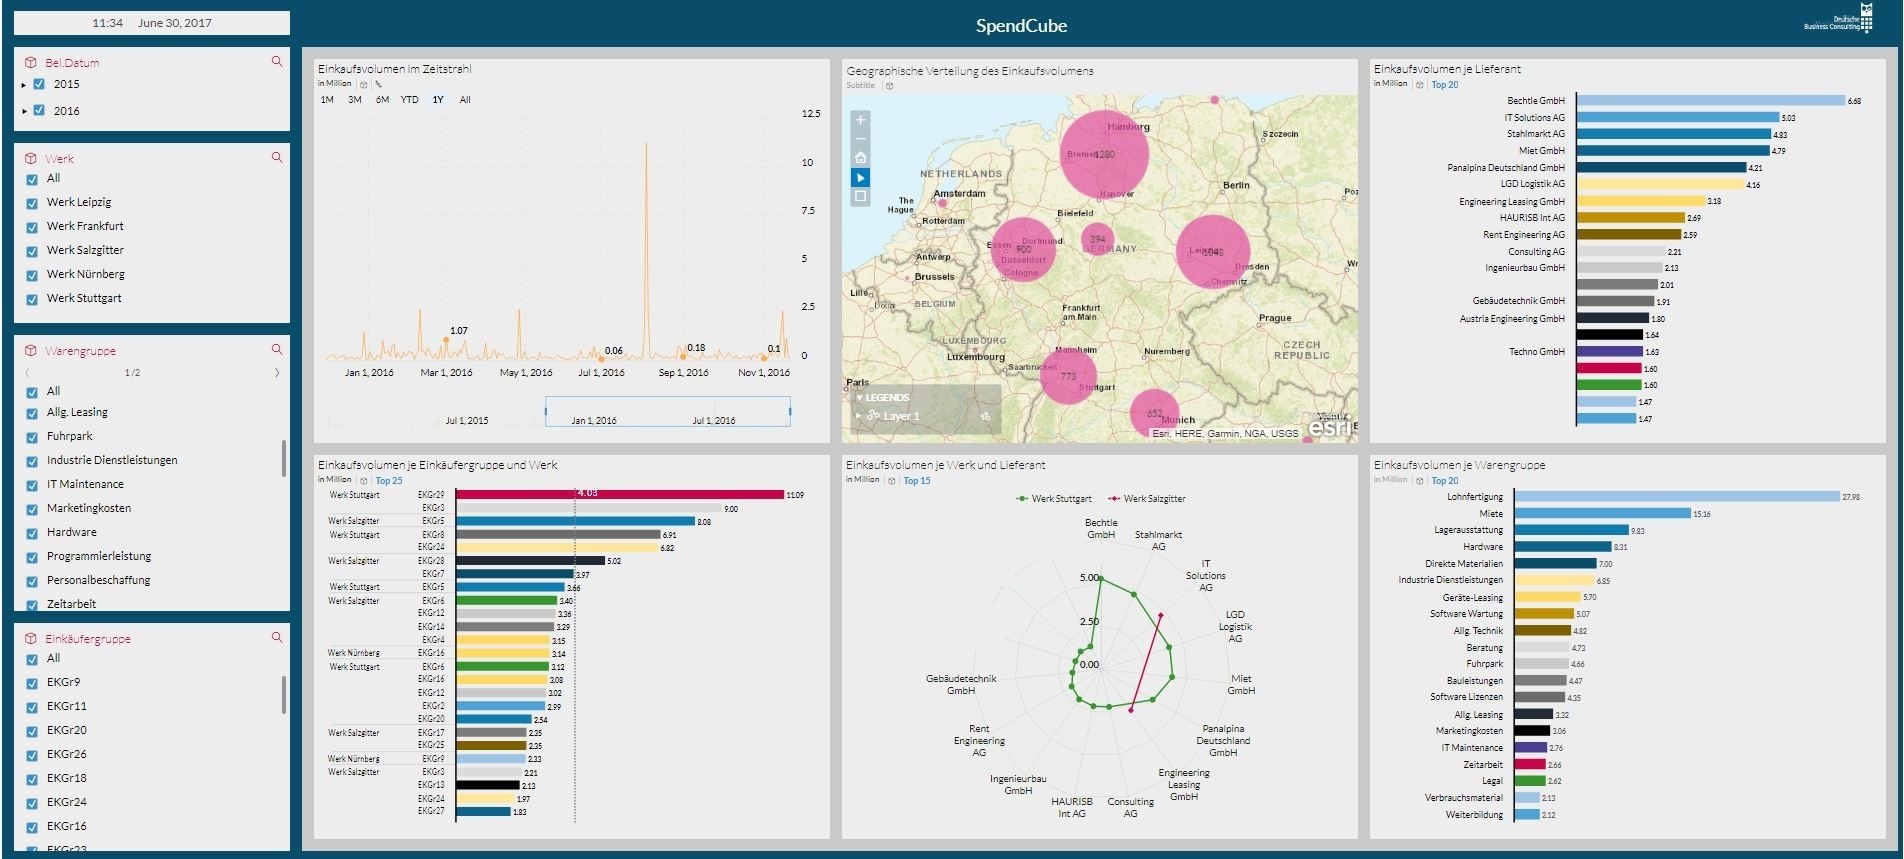Uncheck Fuhrpark in Warengruppe
Image resolution: width=1904 pixels, height=859 pixels.
pyautogui.click(x=32, y=437)
